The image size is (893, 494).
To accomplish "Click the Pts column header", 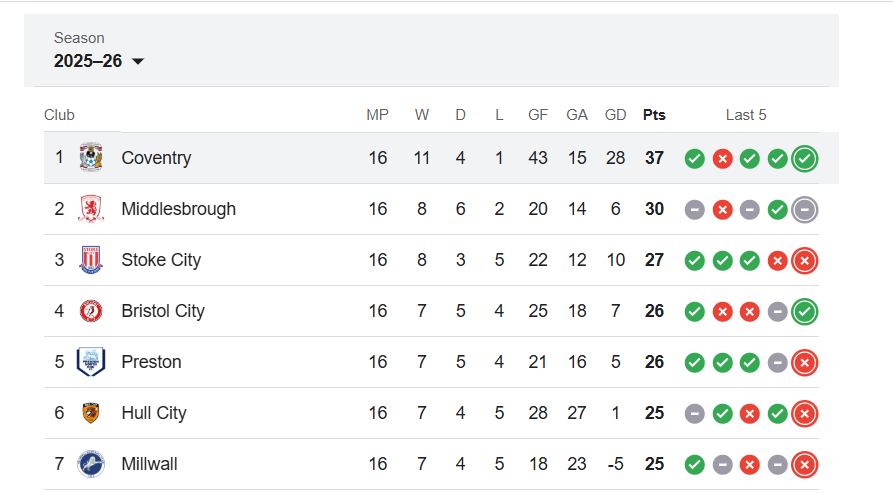I will point(654,115).
